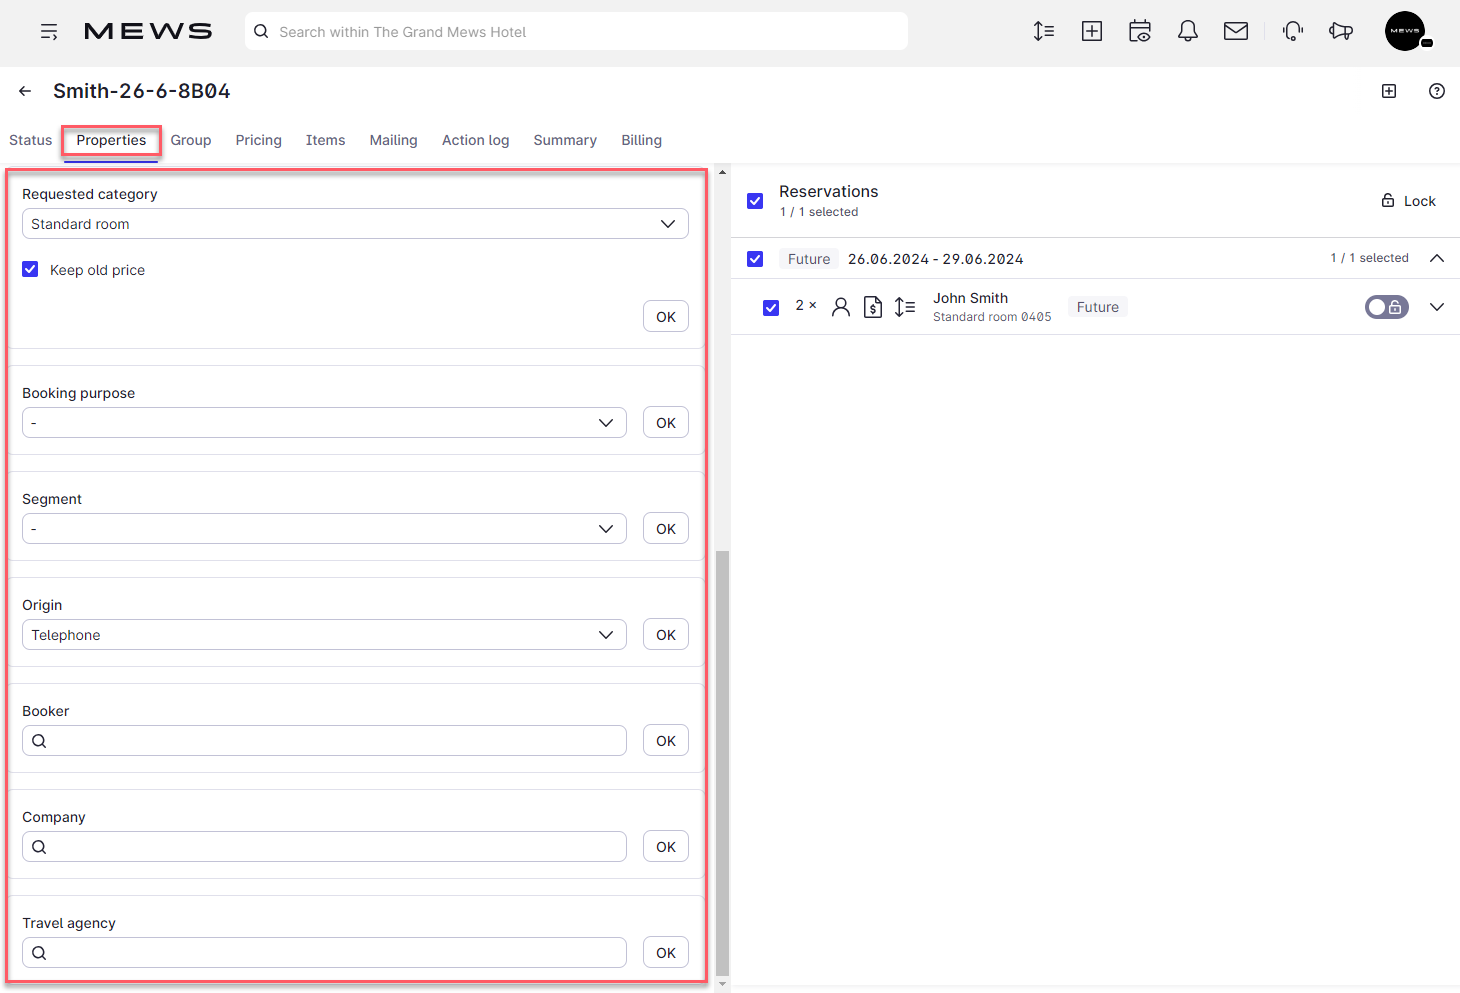
Task: Open the hamburger menu top left
Action: (x=48, y=31)
